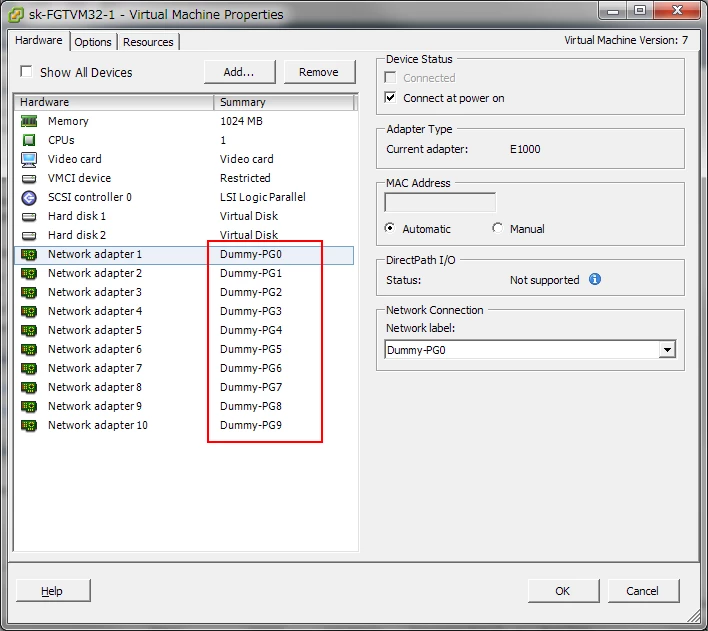Screen dimensions: 708x631
Task: Click the Cancel button
Action: 643,591
